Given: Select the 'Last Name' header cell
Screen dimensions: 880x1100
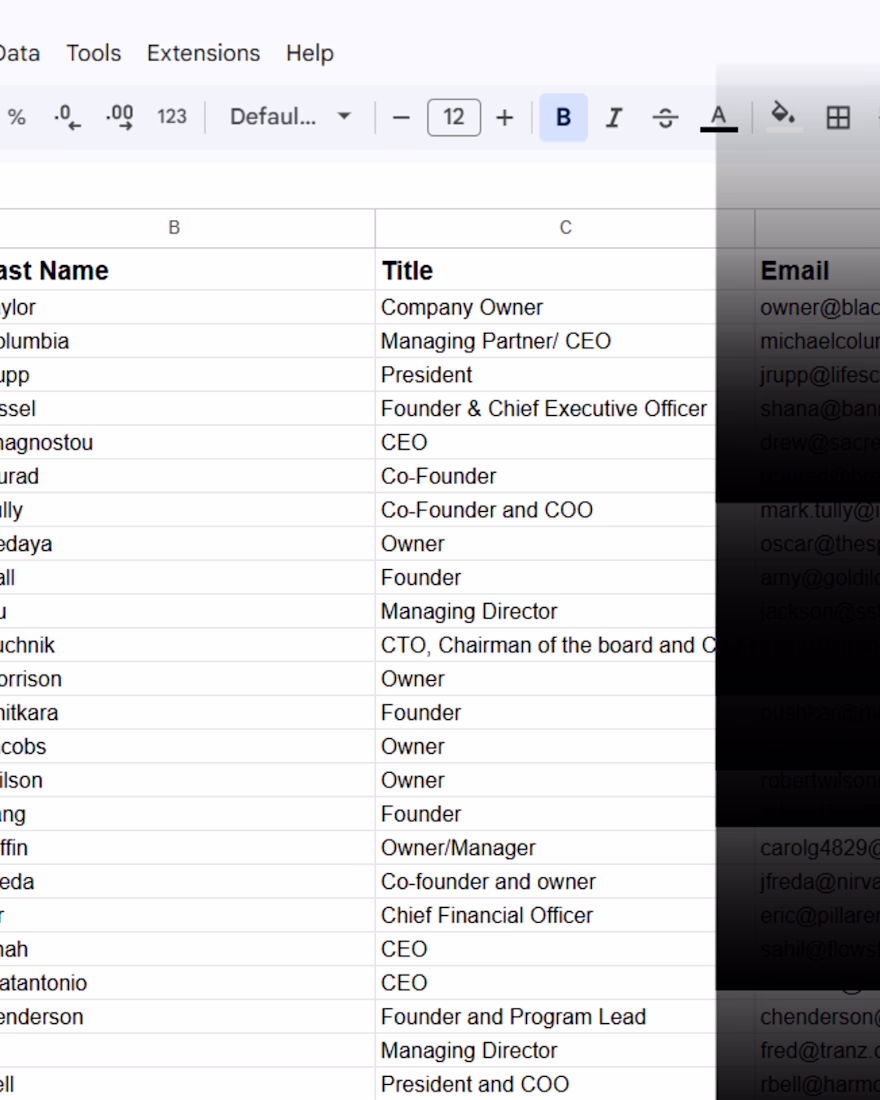Looking at the screenshot, I should pos(187,270).
